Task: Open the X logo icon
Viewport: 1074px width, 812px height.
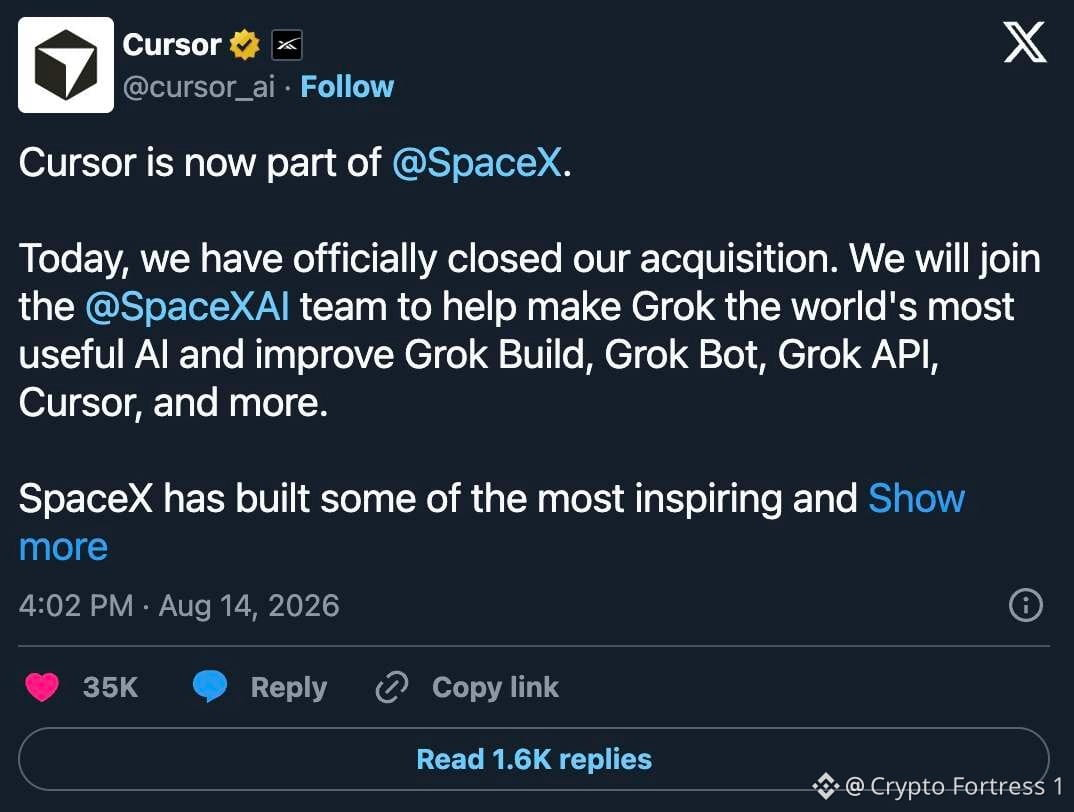Action: point(1025,42)
